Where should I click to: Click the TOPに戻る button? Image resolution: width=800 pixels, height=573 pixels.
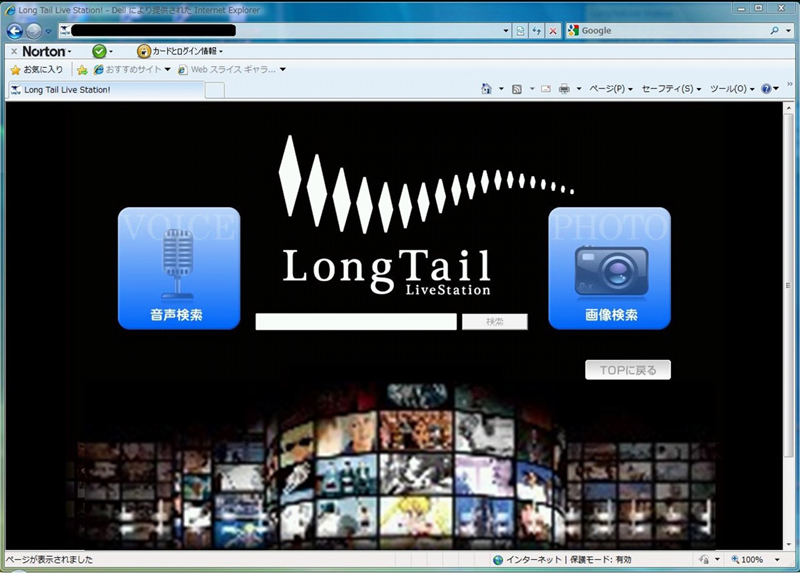628,370
